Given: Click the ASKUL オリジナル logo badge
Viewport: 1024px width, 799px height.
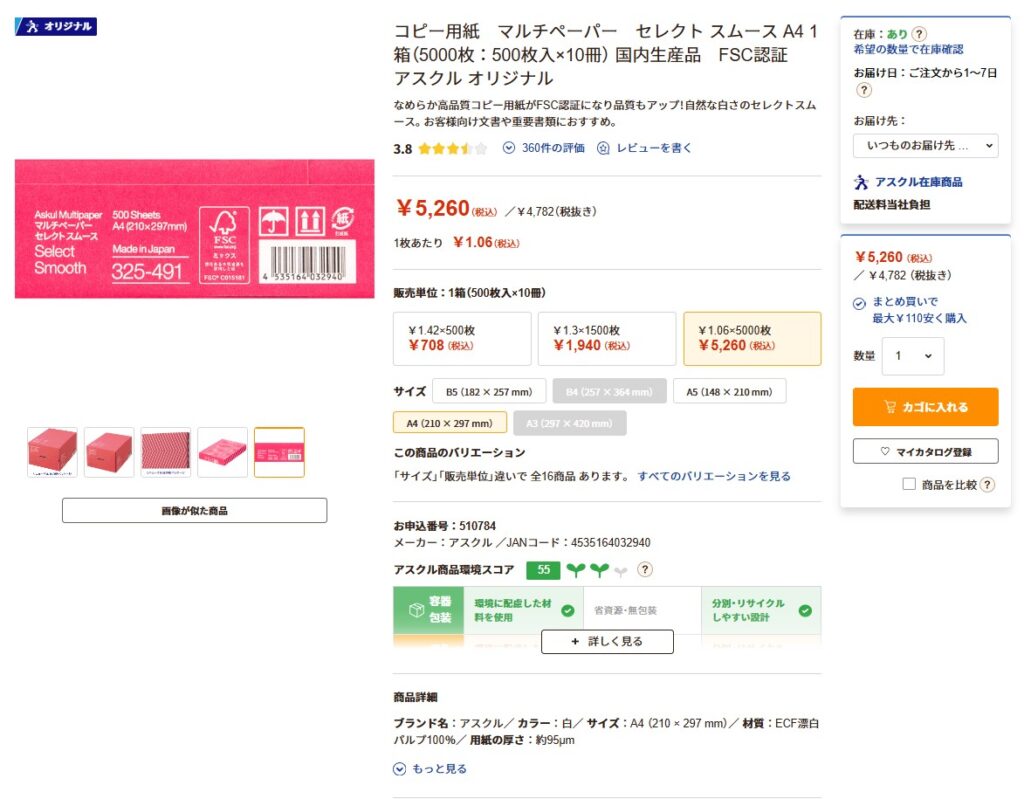Looking at the screenshot, I should coord(56,26).
